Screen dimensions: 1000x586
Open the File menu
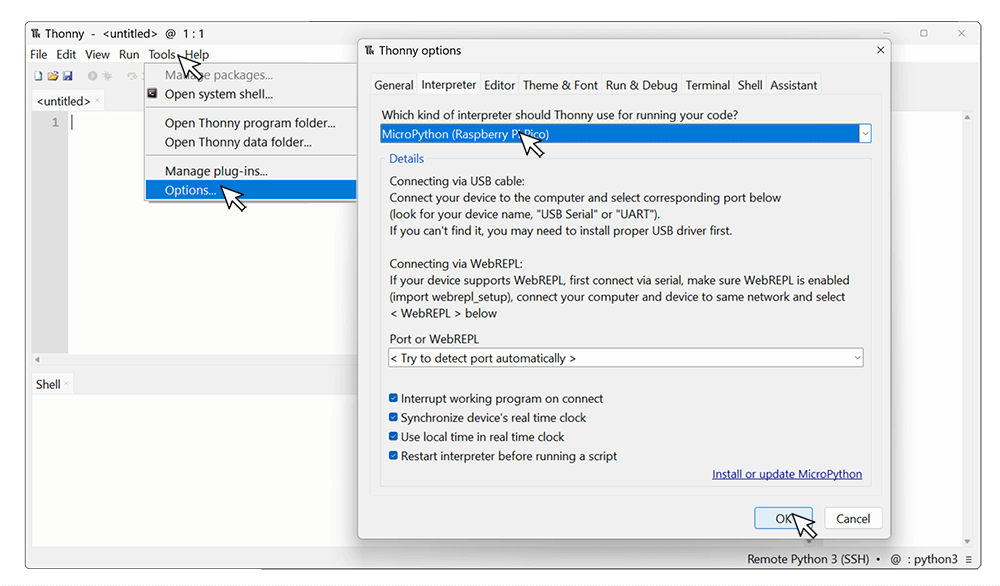click(x=38, y=54)
